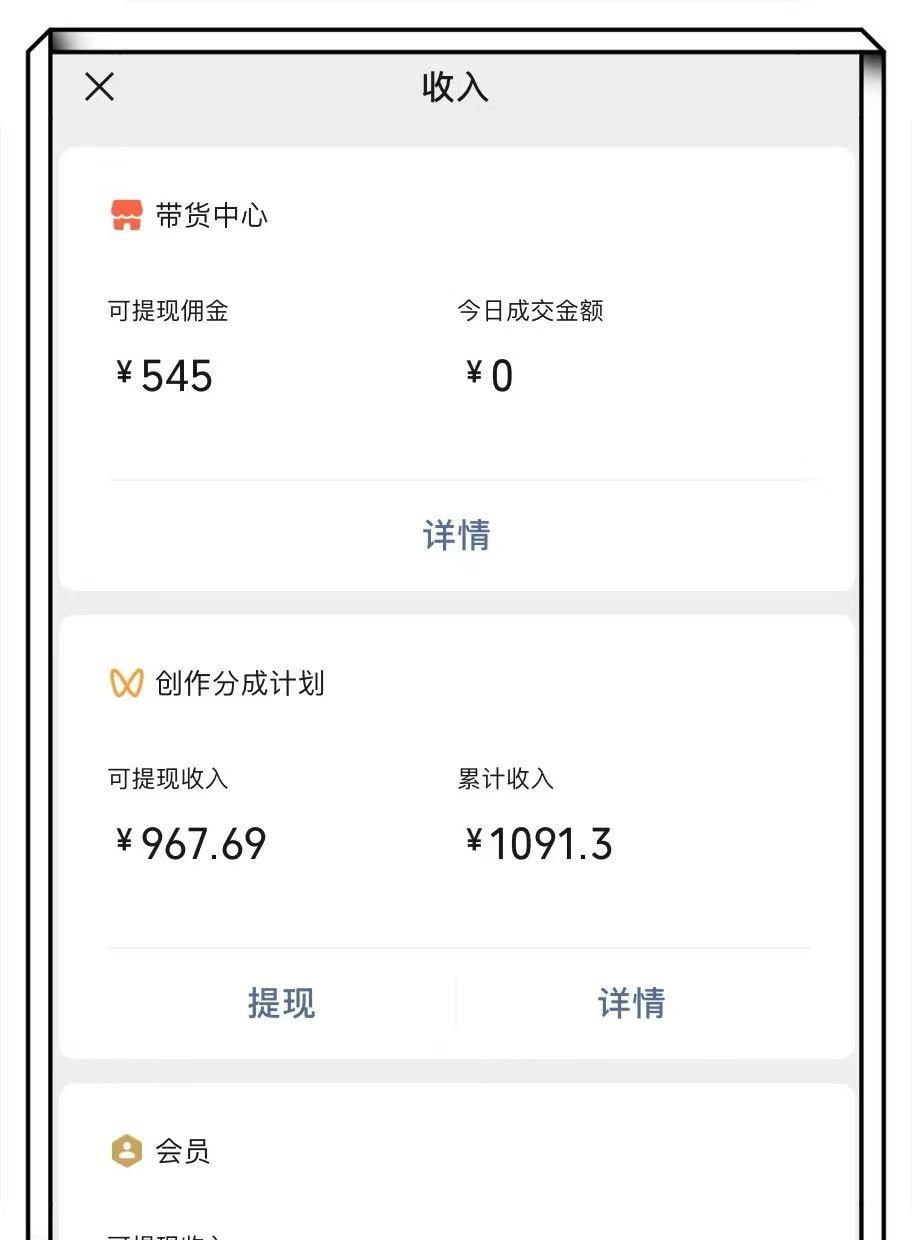Tap the ¥1091.3 cumulative income value
Screen dimensions: 912x1240
539,844
